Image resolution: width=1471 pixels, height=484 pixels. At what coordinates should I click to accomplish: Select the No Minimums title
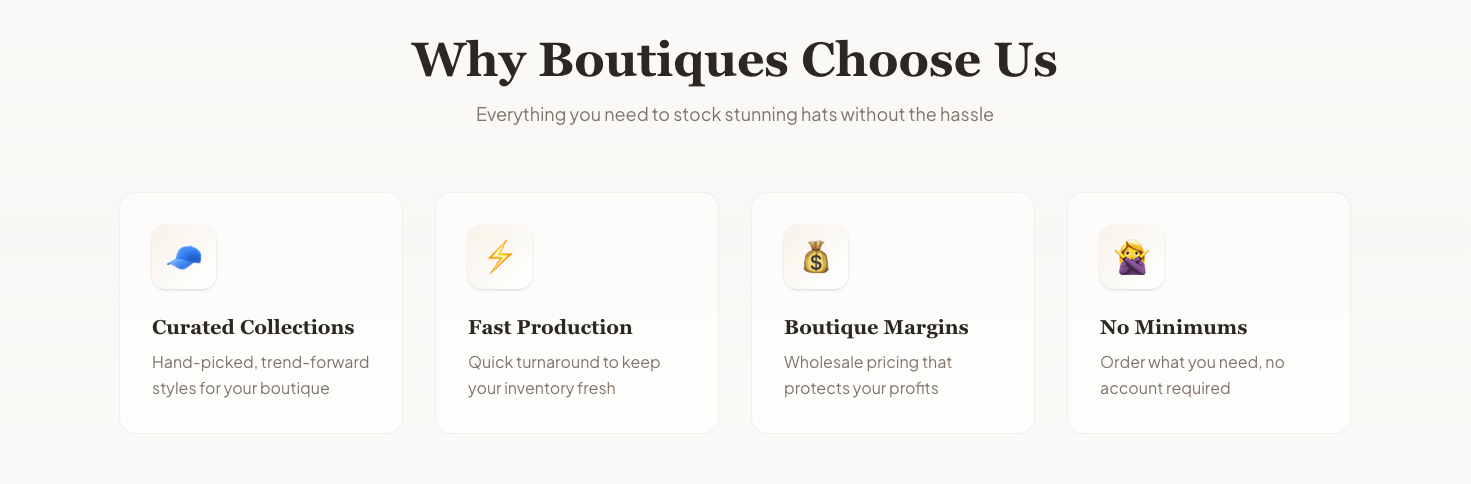tap(1173, 327)
